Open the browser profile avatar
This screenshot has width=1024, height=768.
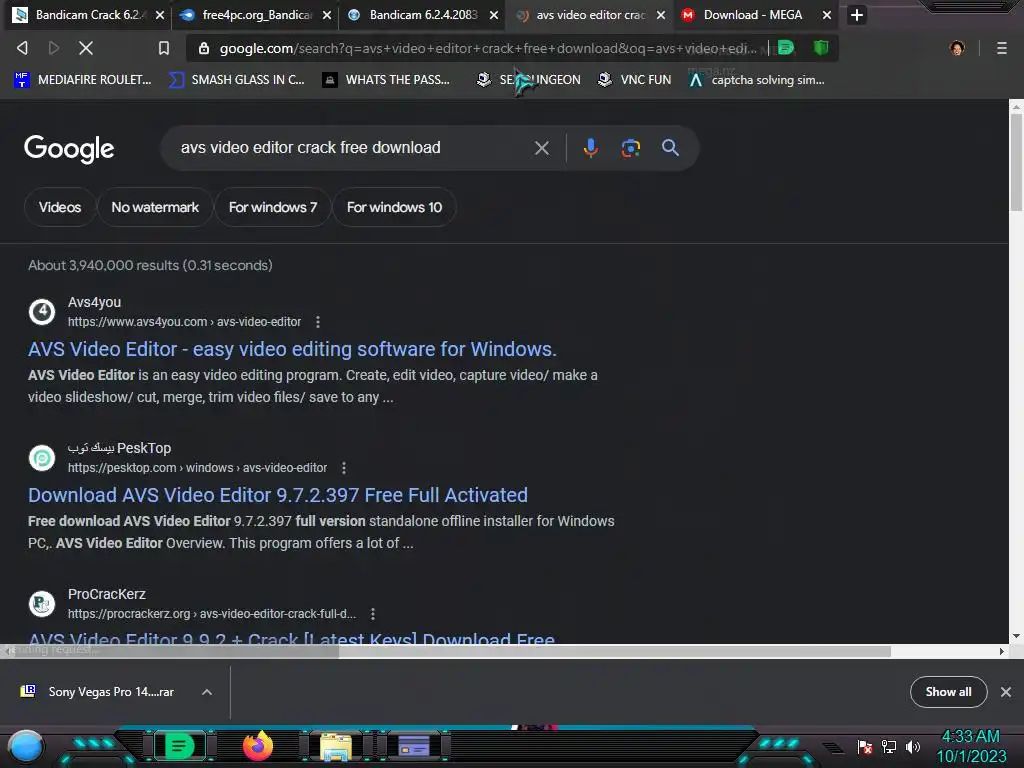coord(957,48)
